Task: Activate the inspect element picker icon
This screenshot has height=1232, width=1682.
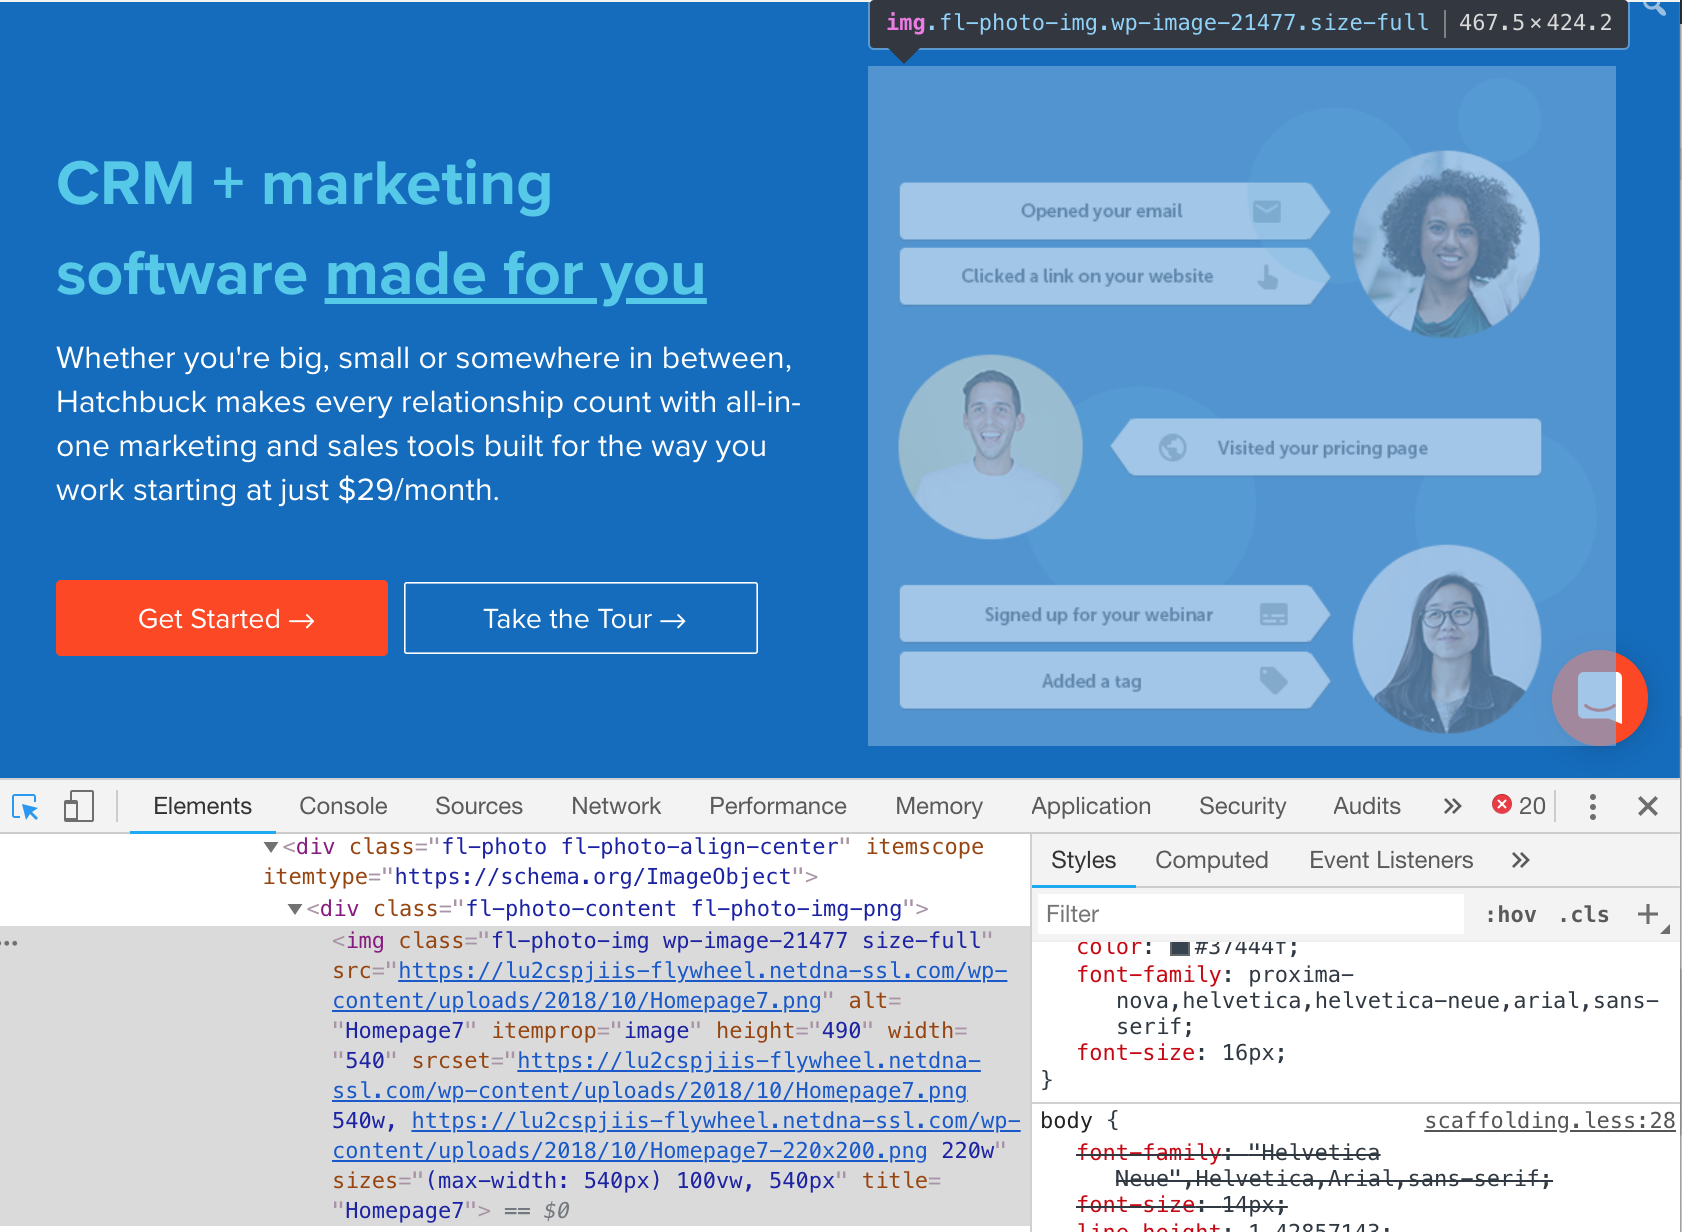Action: (25, 807)
